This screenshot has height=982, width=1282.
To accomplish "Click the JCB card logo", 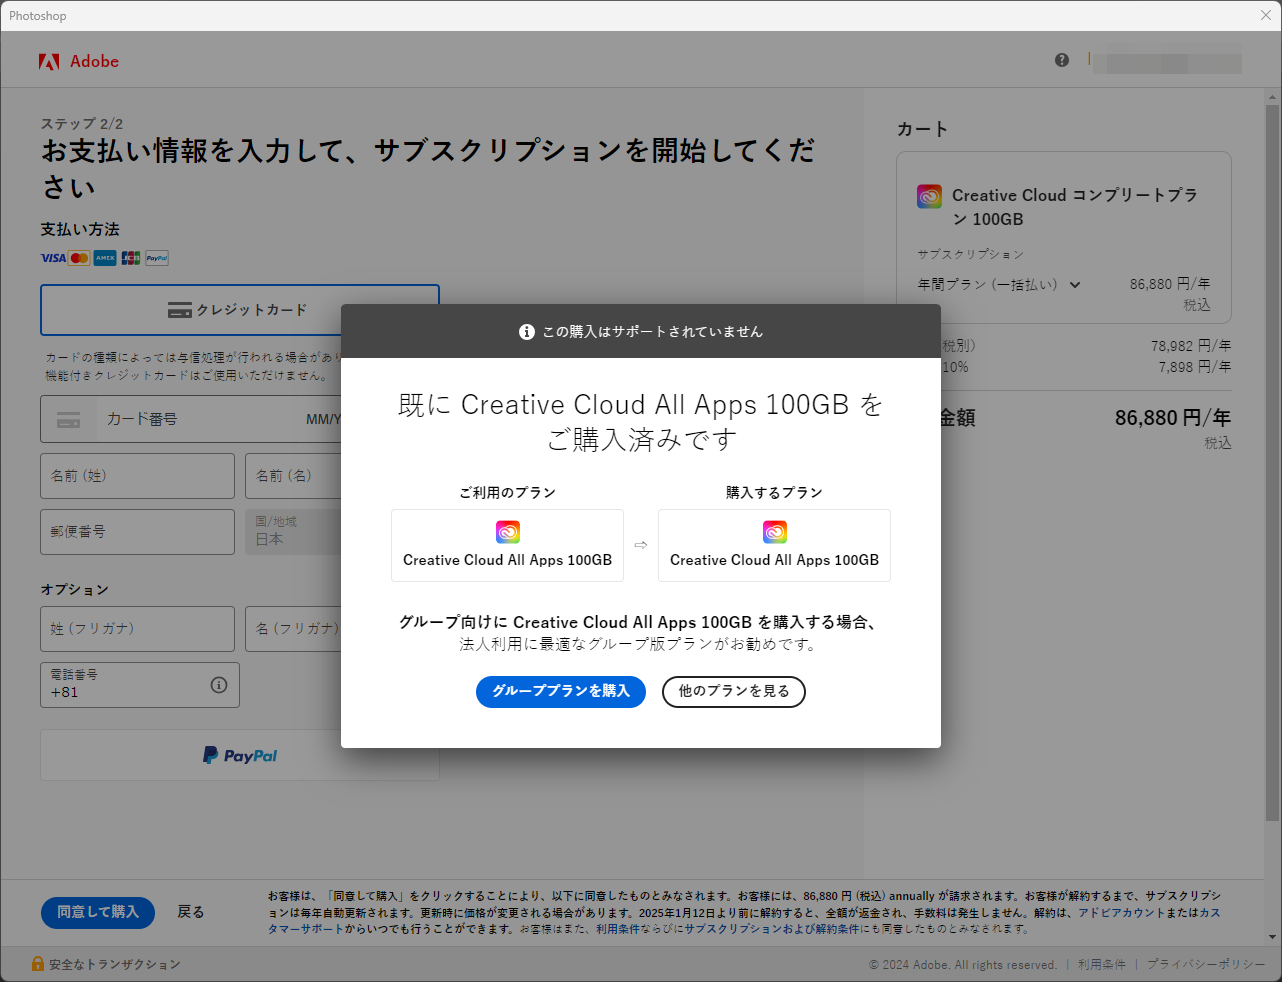I will click(131, 258).
